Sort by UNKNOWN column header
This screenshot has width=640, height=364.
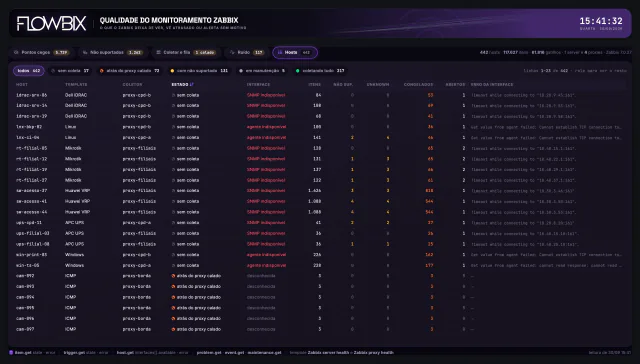pos(378,84)
